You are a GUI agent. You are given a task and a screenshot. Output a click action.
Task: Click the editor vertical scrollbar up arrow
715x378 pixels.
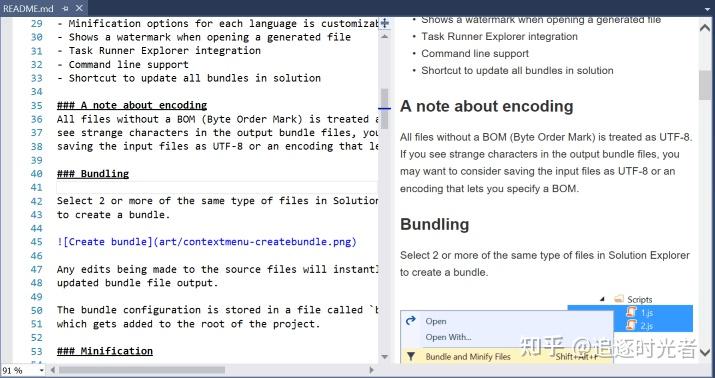[384, 36]
